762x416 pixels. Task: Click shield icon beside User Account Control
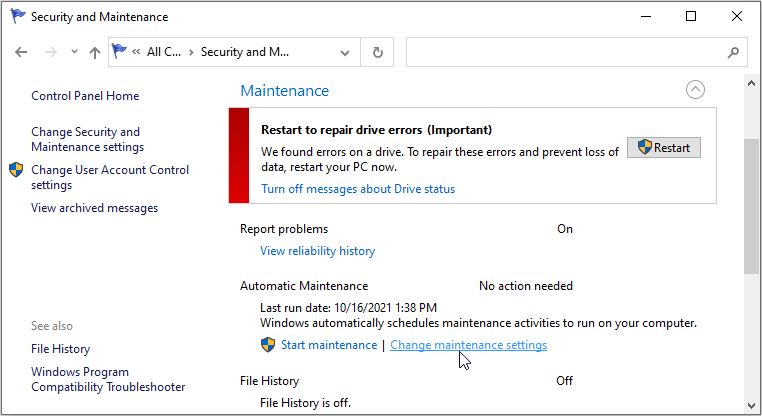pyautogui.click(x=16, y=170)
